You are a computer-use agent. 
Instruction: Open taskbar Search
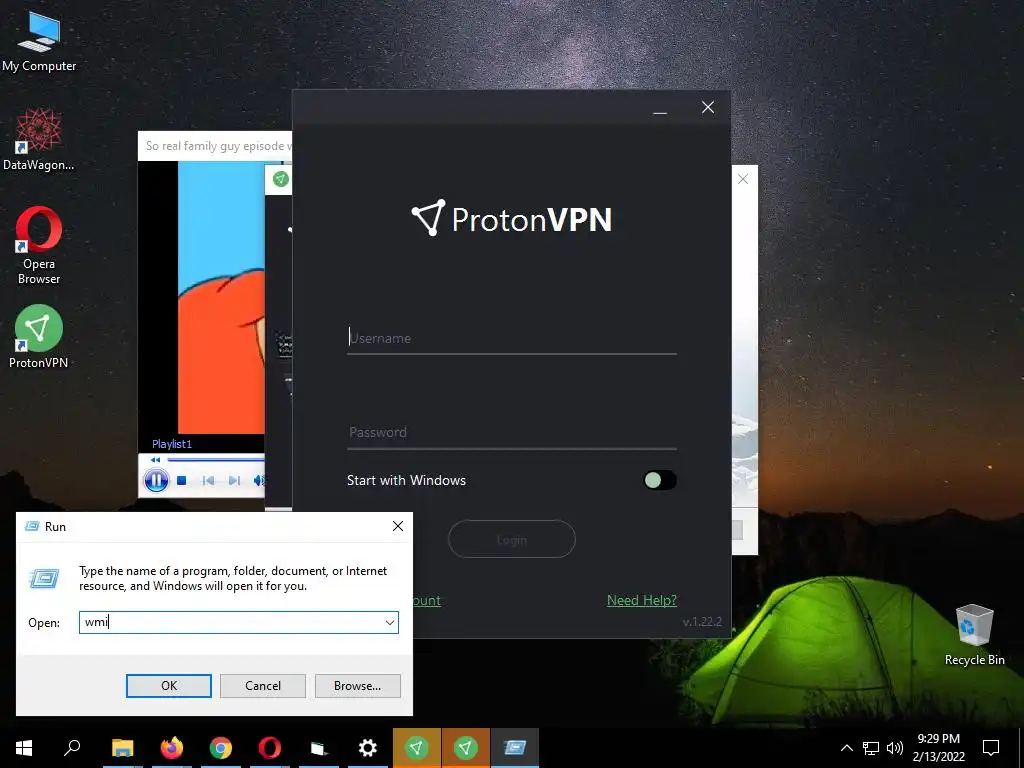[x=72, y=748]
